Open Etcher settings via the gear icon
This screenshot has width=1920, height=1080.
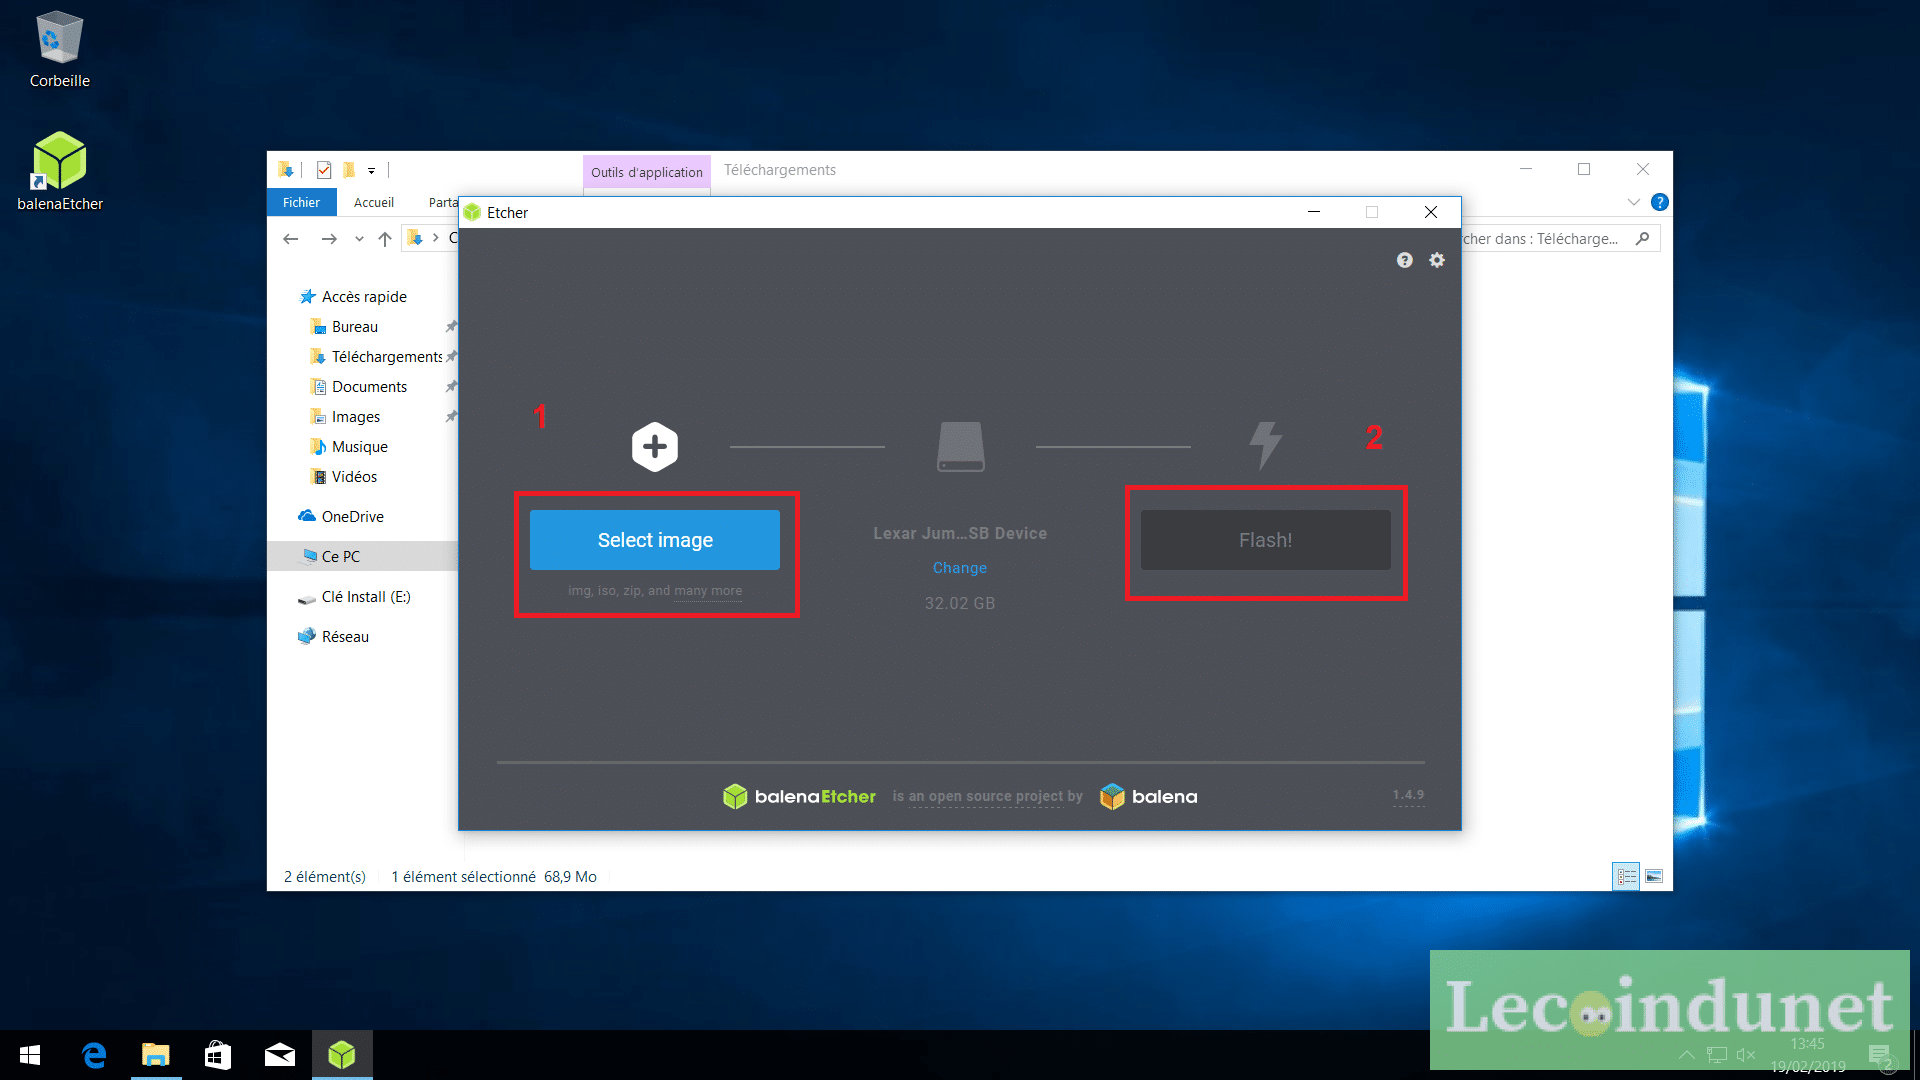coord(1437,260)
